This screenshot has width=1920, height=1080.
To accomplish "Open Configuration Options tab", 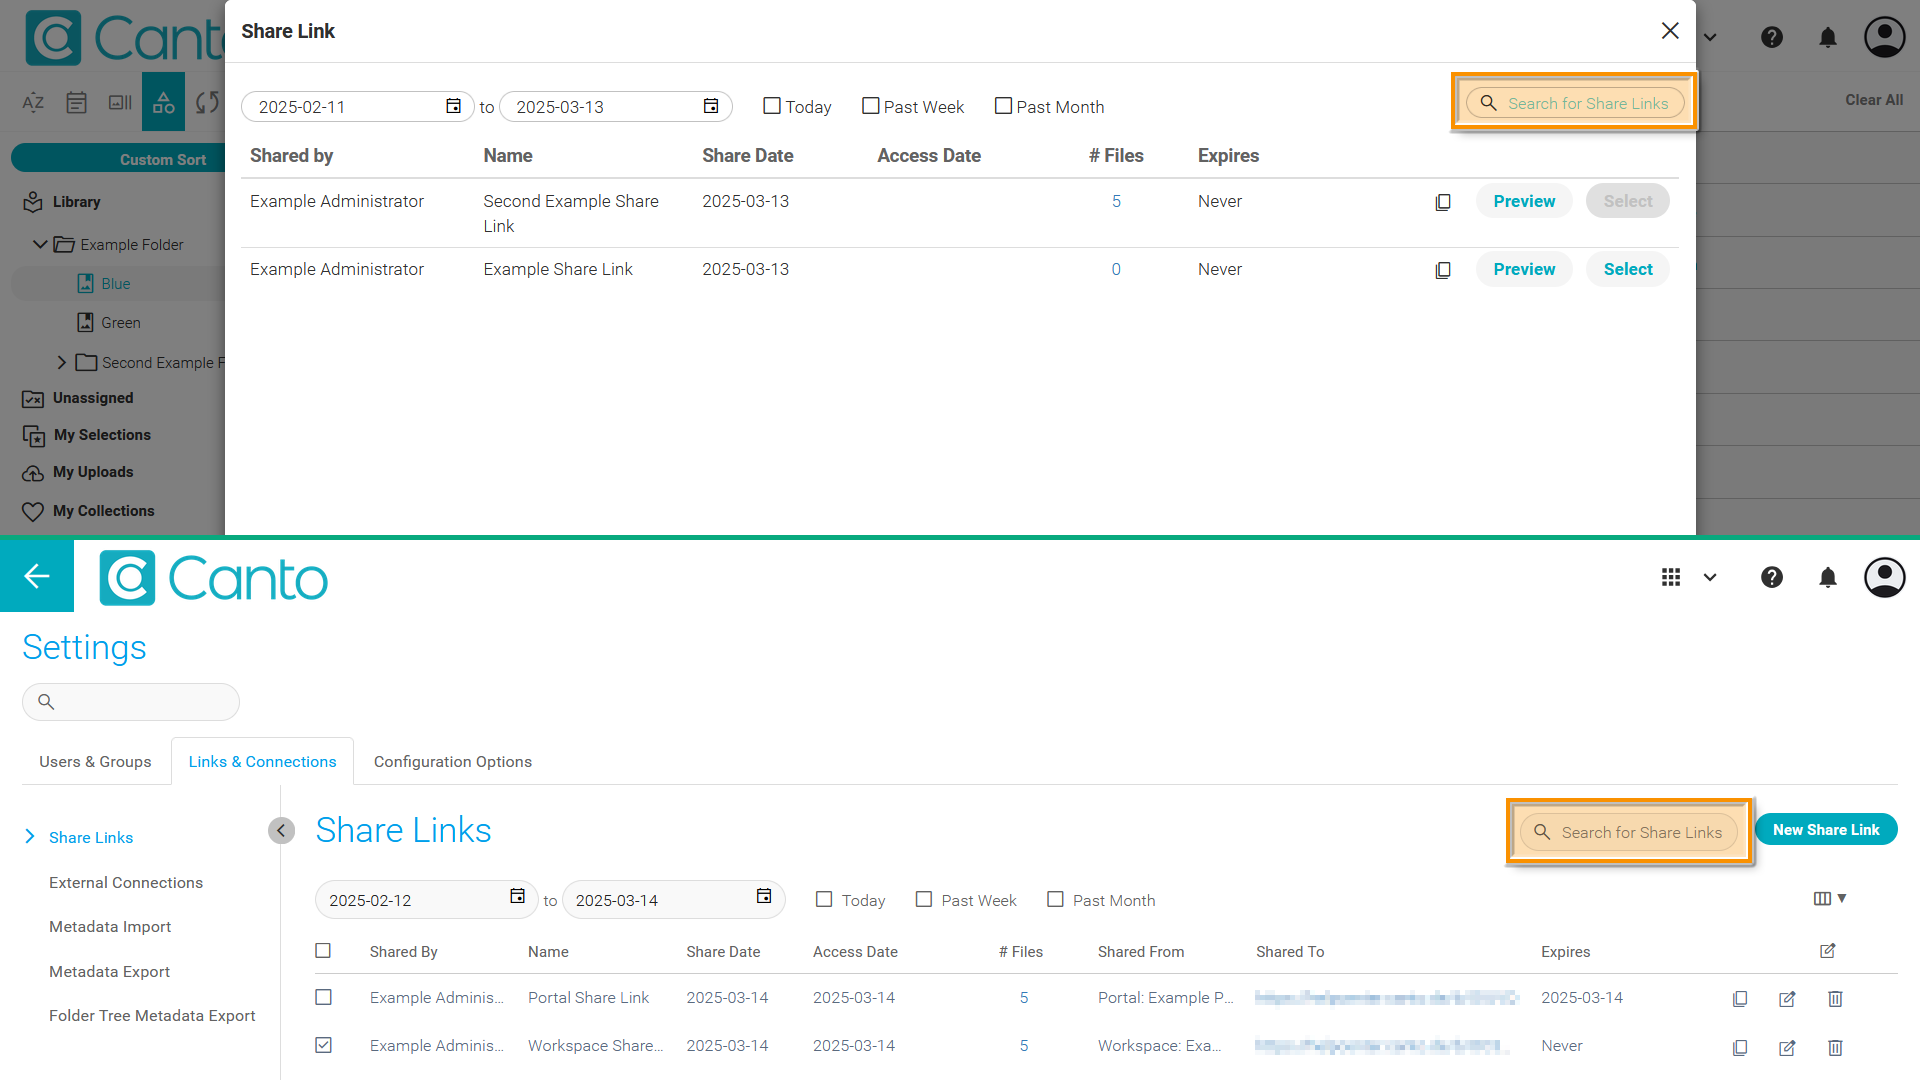I will pos(452,761).
